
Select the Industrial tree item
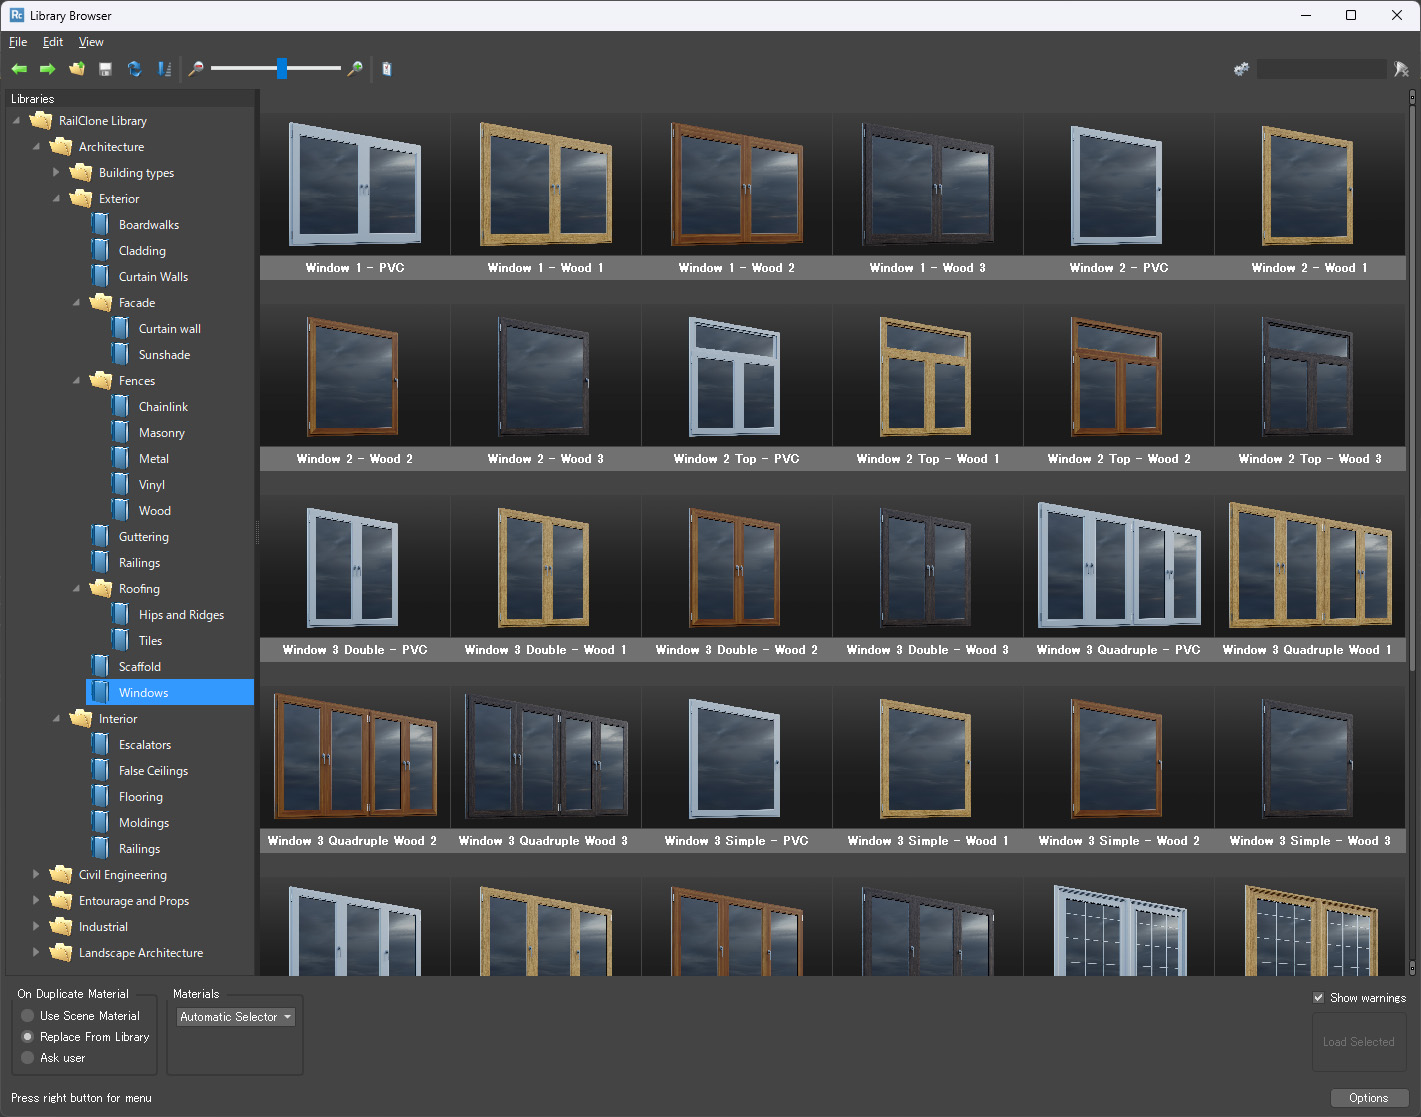[103, 927]
